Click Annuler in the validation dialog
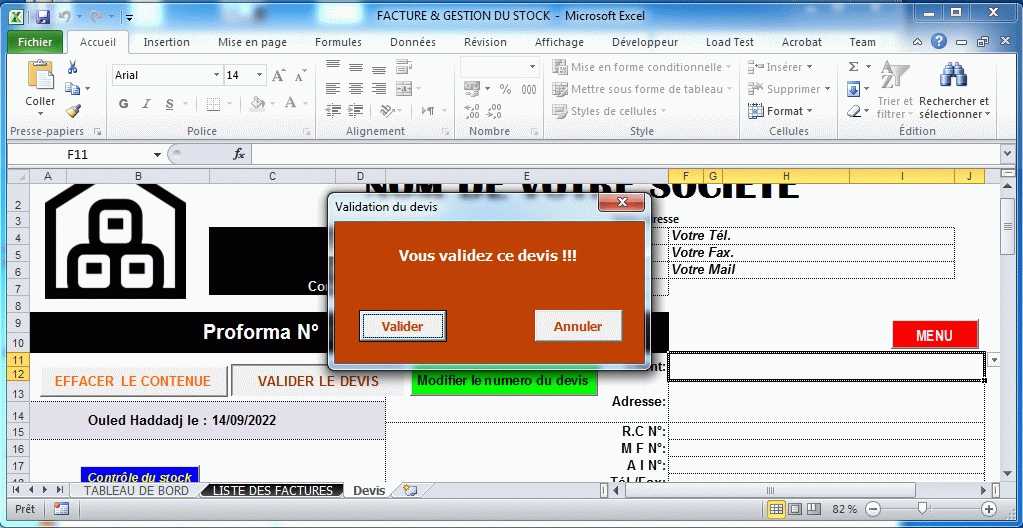This screenshot has height=528, width=1023. 578,326
